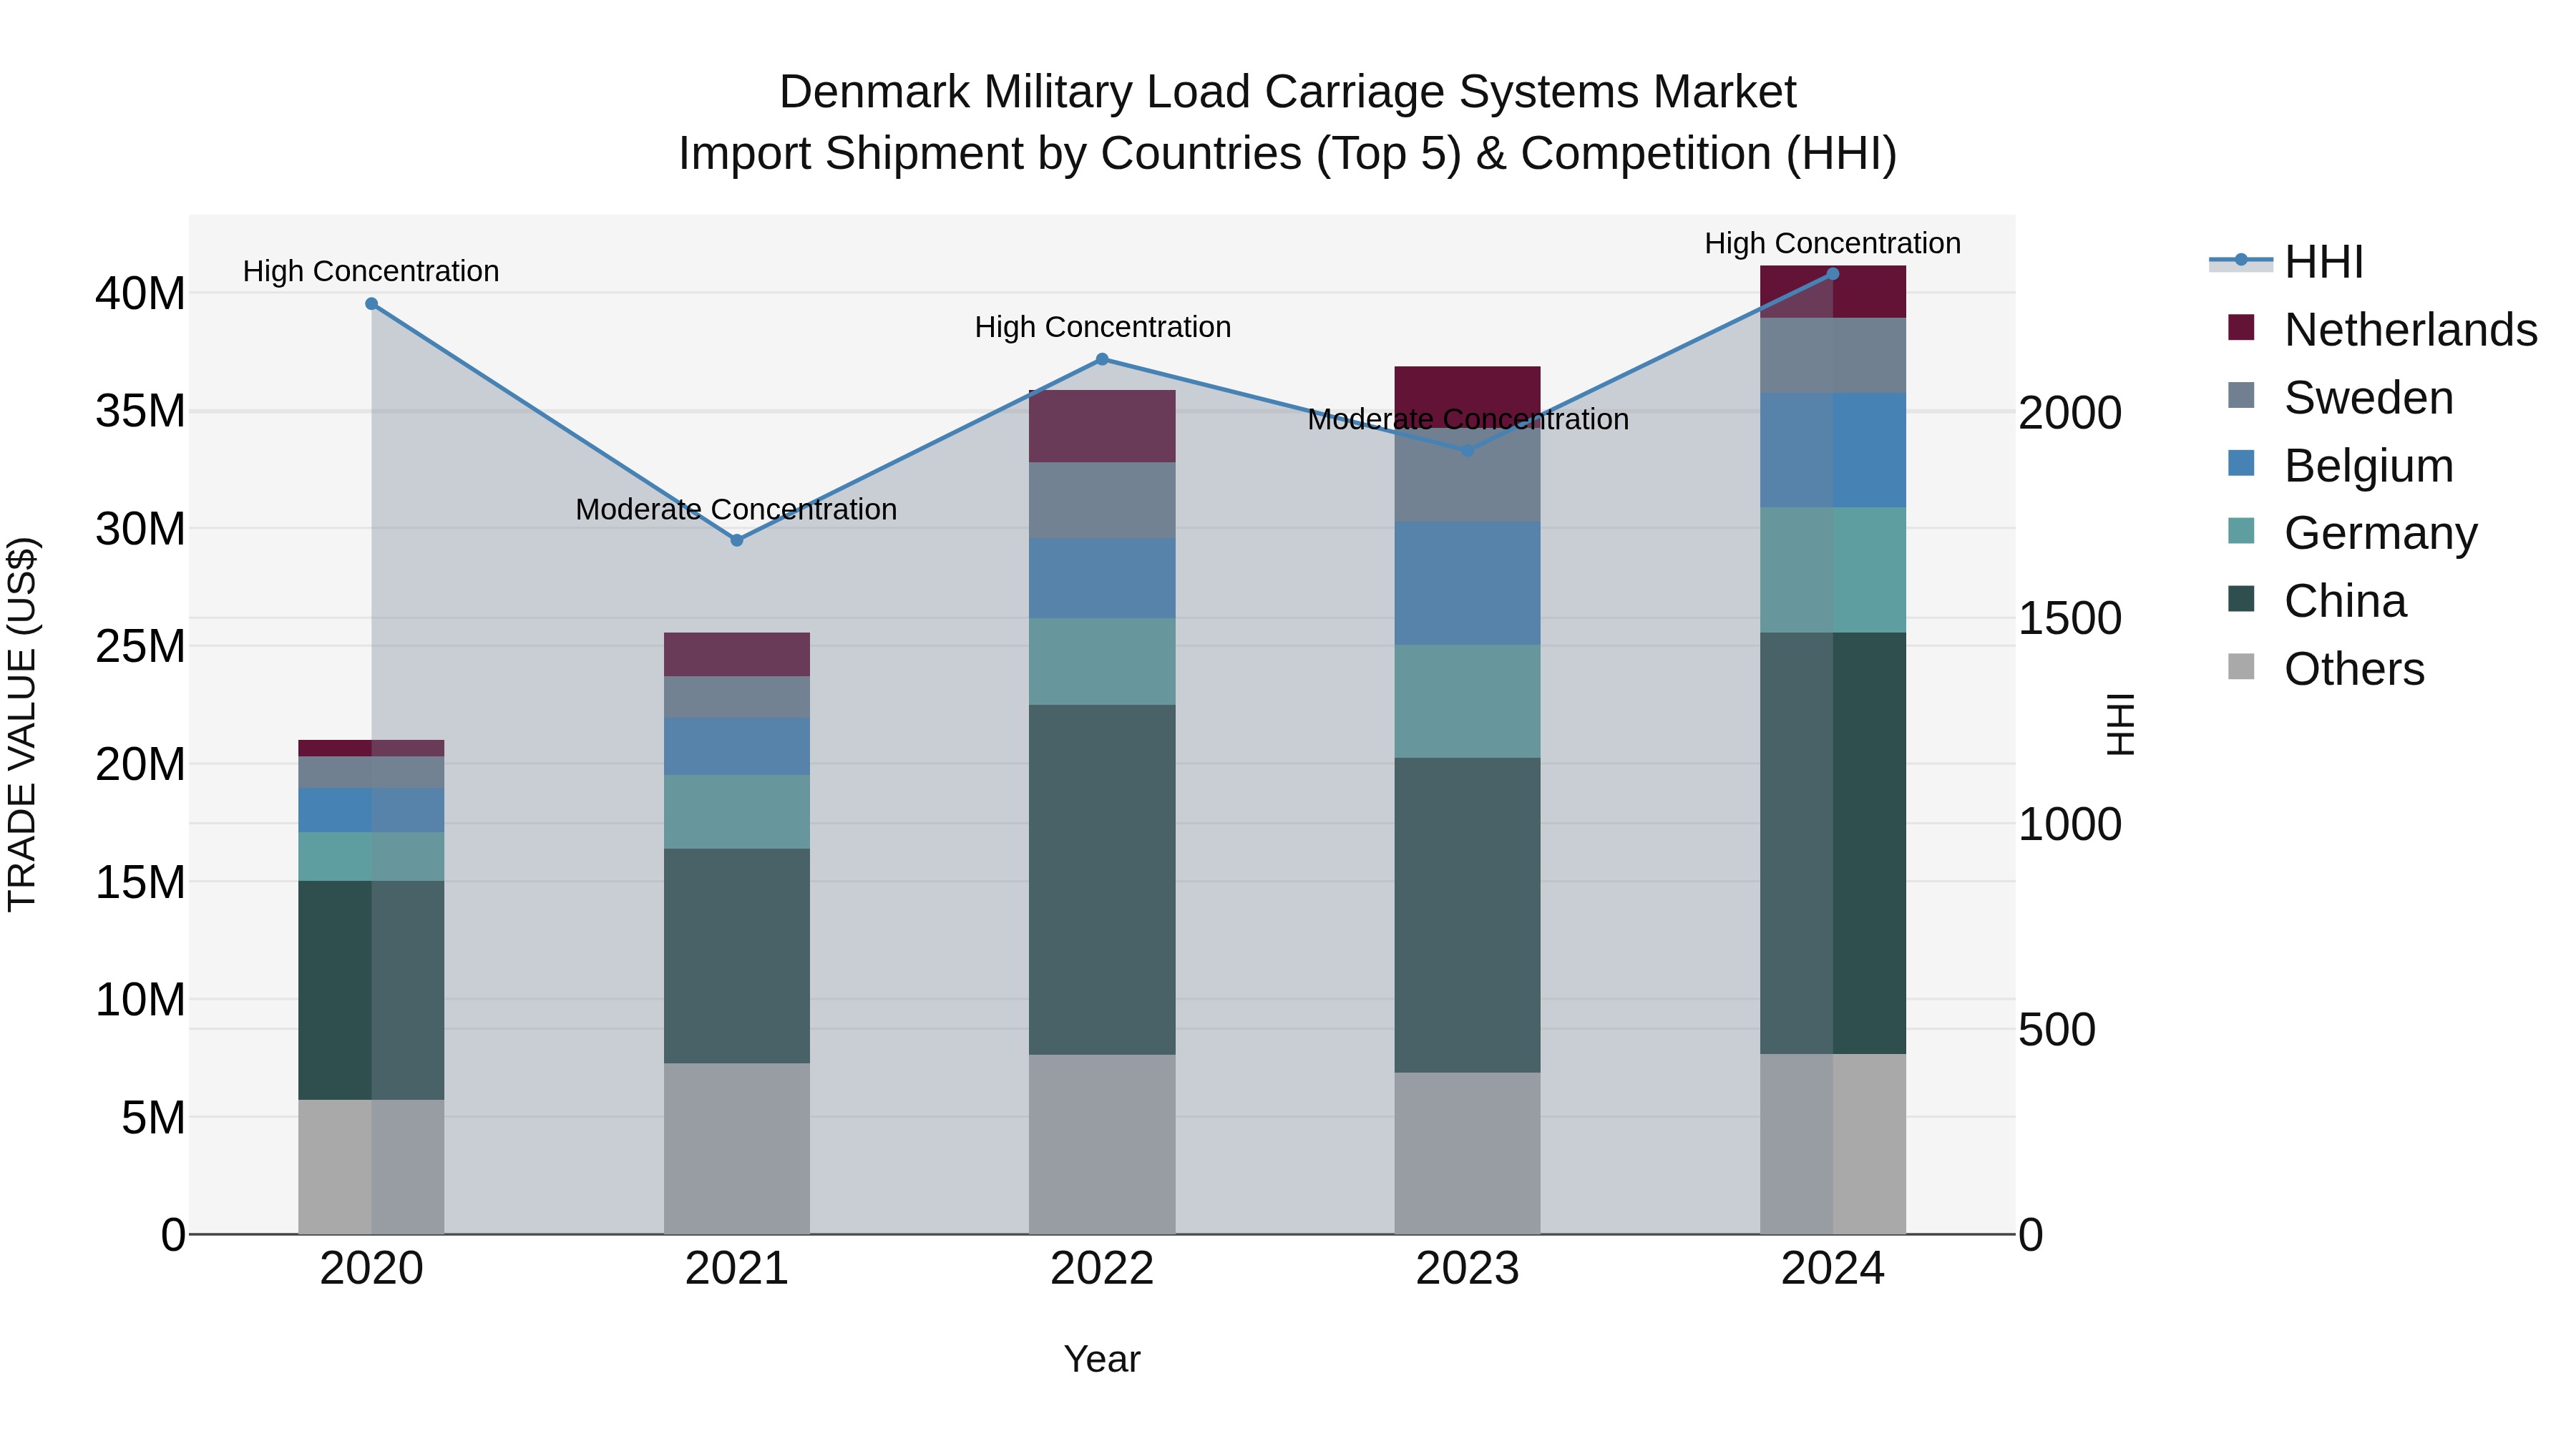The width and height of the screenshot is (2576, 1449).
Task: Click the China segment in the 2022 bar
Action: tap(1102, 880)
